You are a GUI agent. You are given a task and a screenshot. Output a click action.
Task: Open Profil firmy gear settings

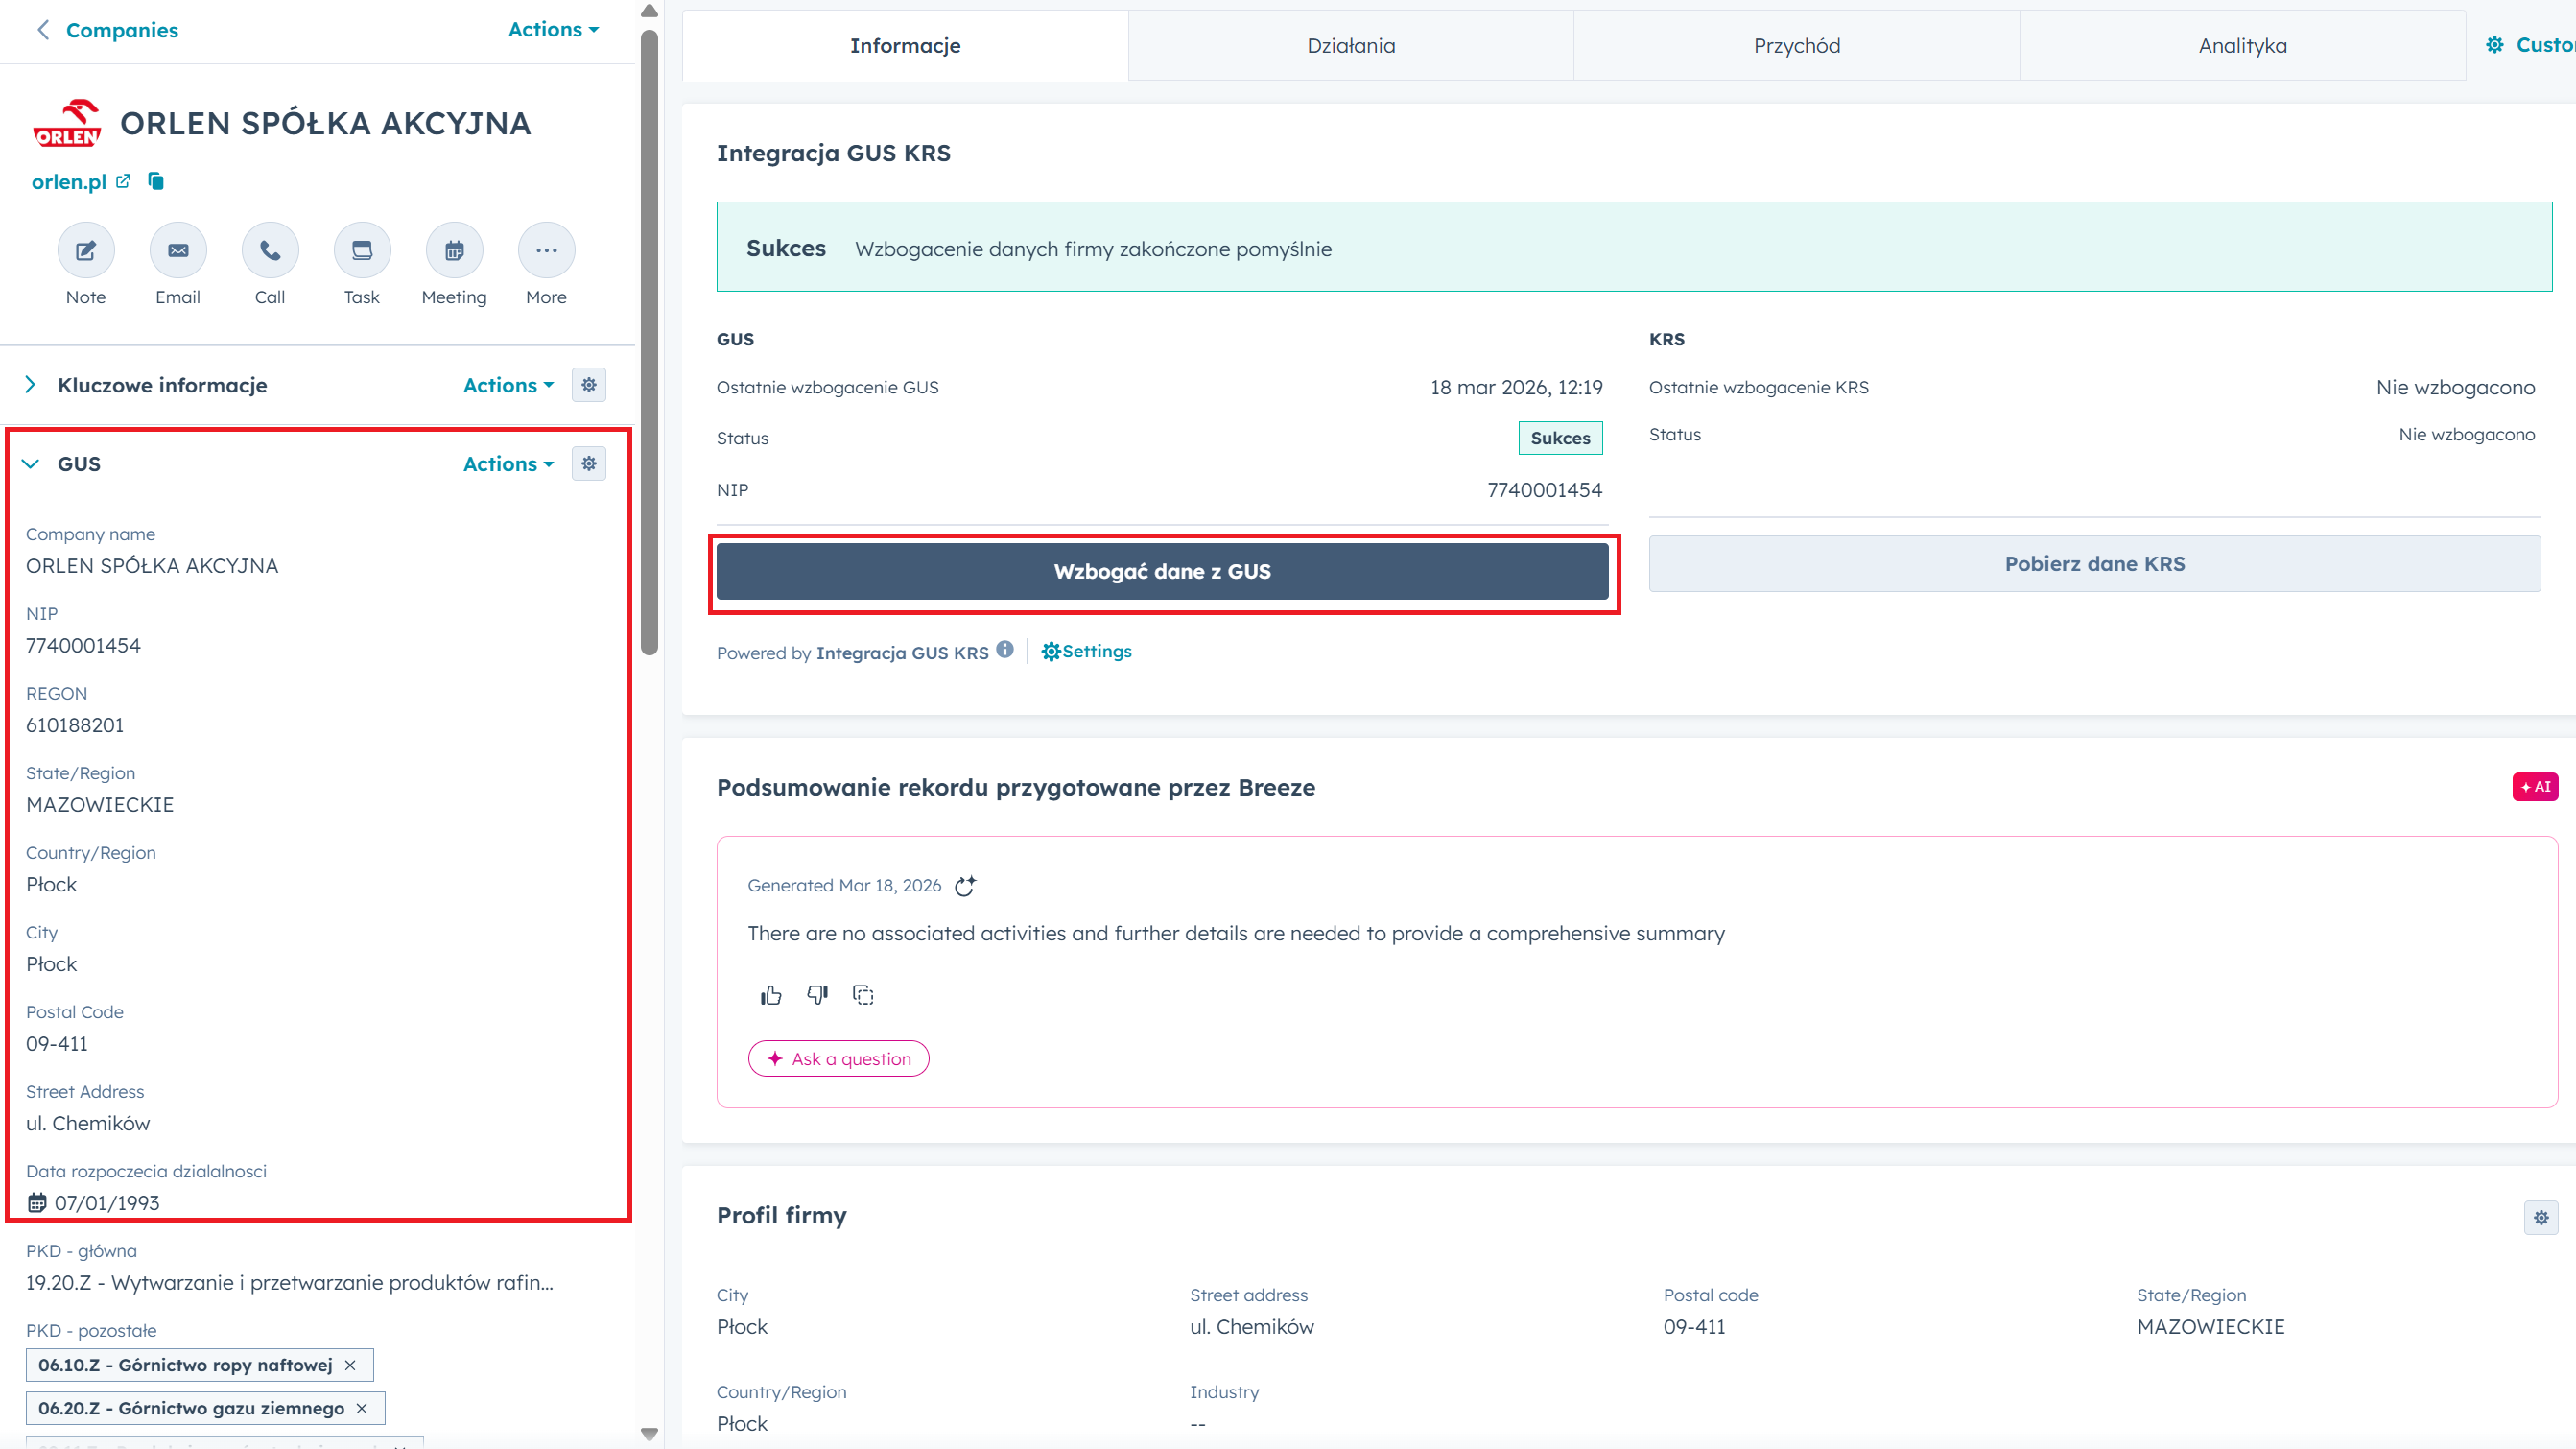point(2541,1218)
